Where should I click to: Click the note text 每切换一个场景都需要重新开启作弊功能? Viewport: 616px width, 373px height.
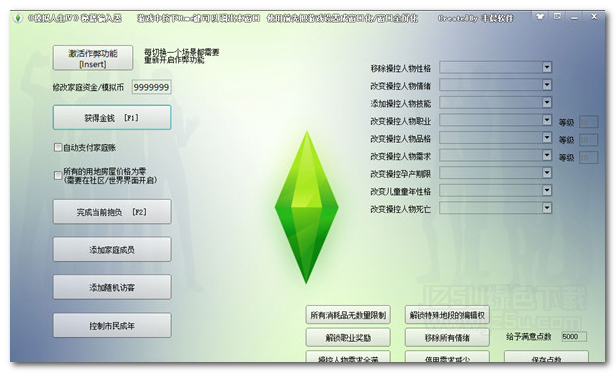[x=182, y=56]
